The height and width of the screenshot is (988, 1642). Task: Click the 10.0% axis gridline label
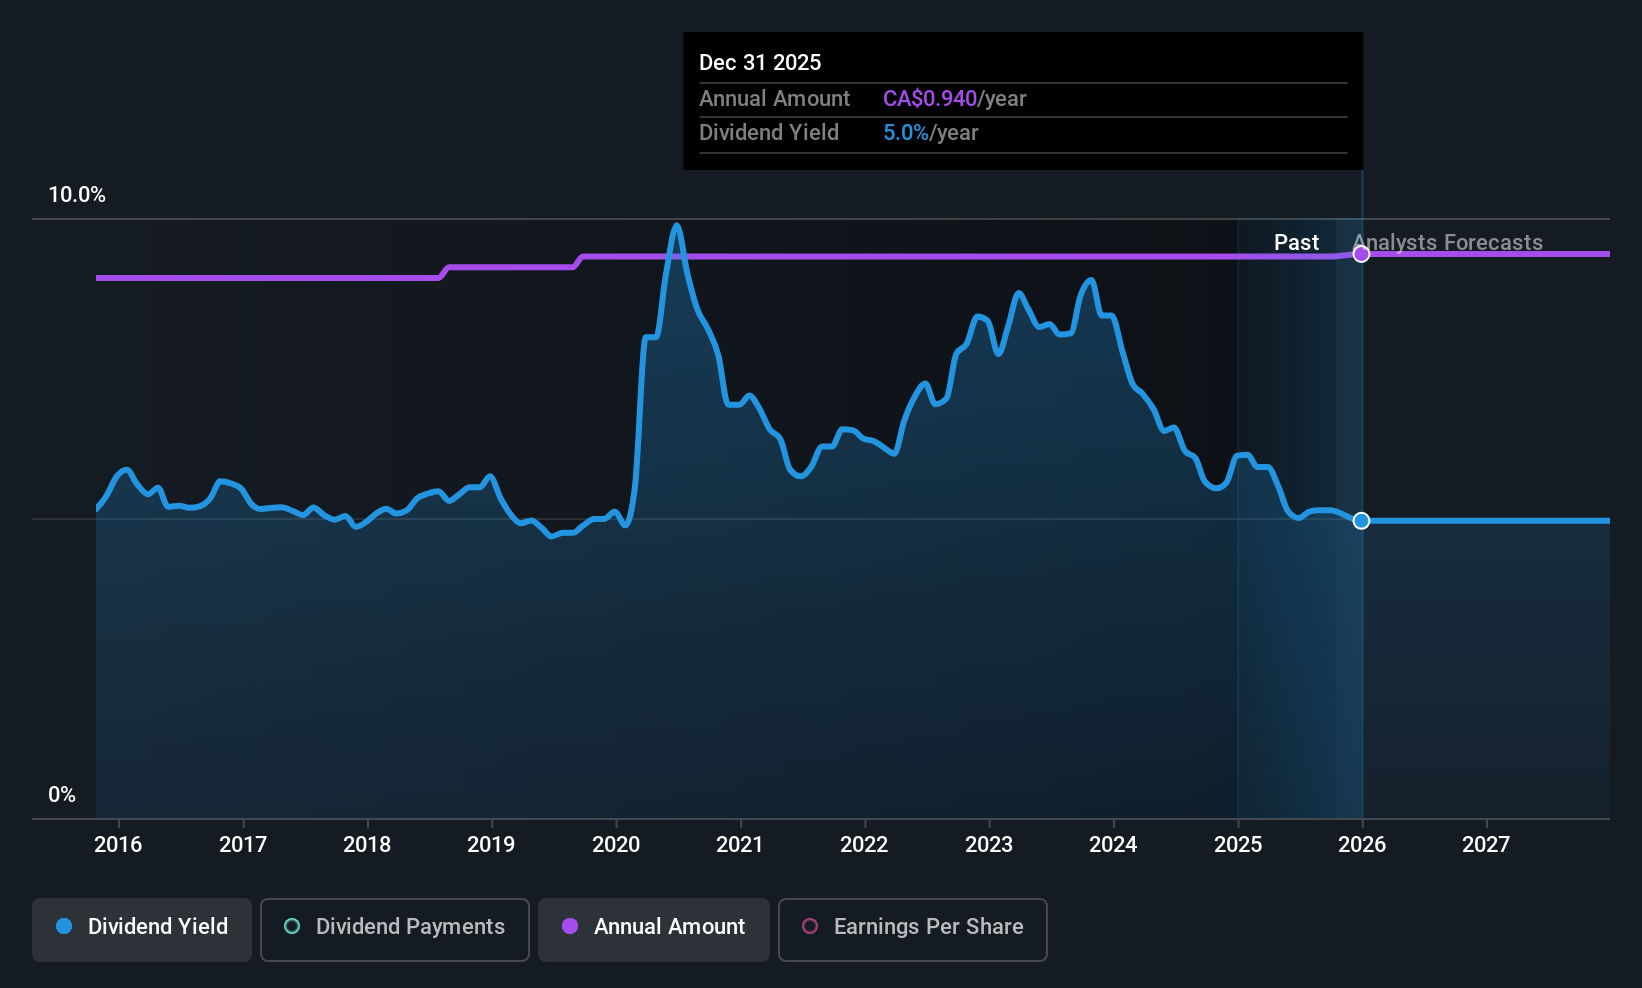(x=77, y=195)
